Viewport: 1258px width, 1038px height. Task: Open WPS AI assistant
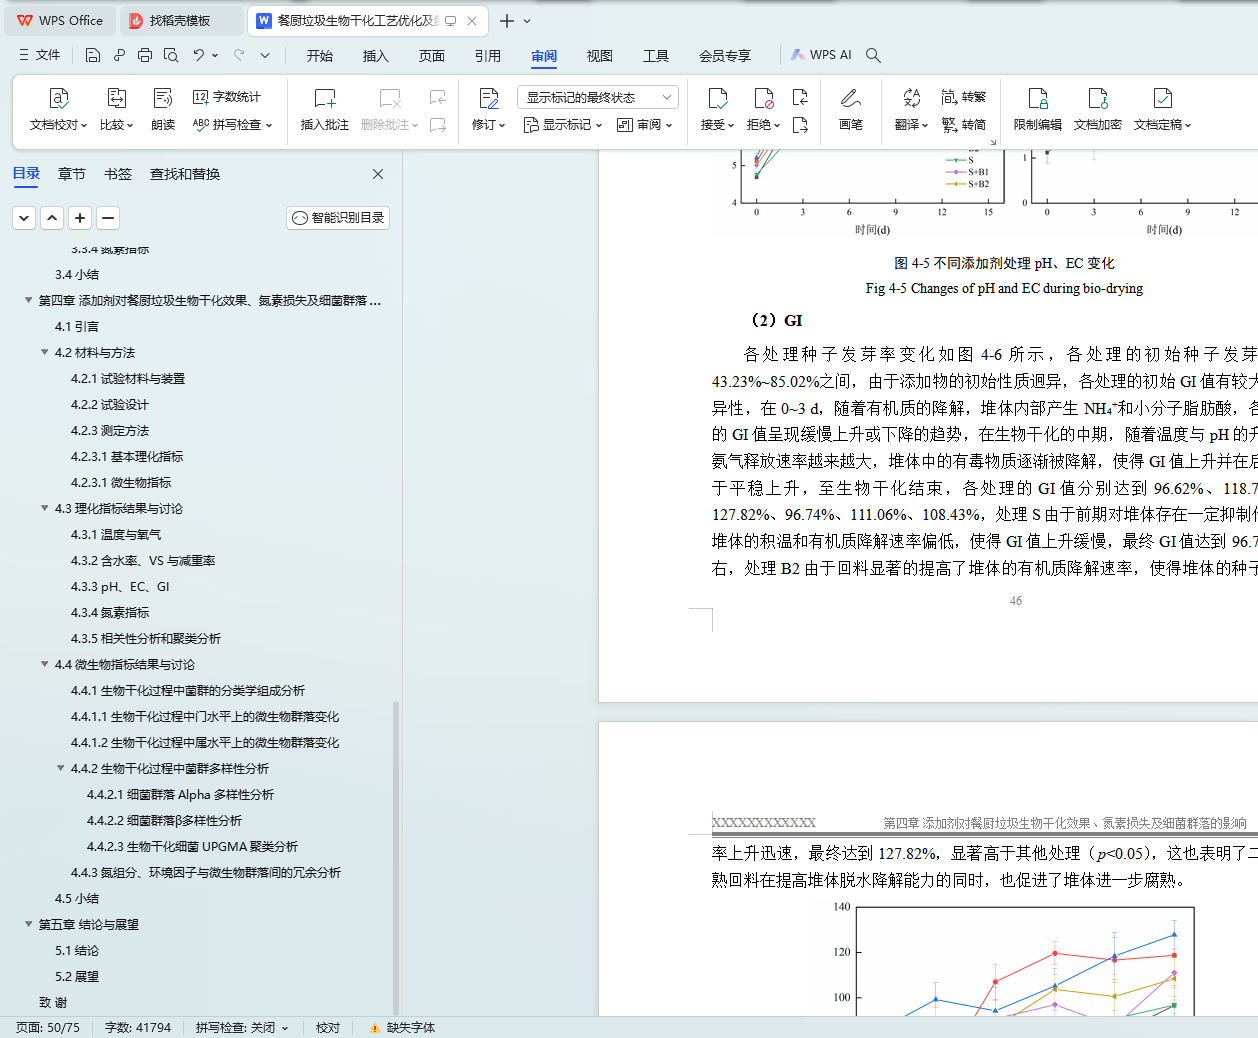click(x=821, y=55)
